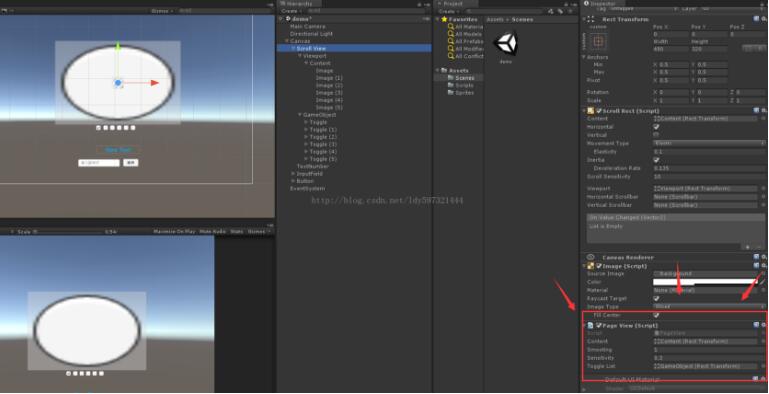Click the Page View script icon
Screen dimensions: 769x394
click(590, 325)
